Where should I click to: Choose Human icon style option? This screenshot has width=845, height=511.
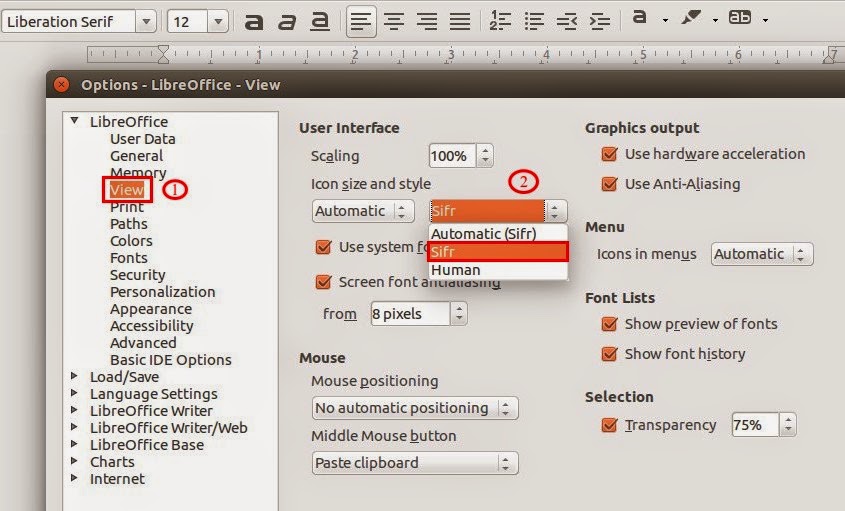tap(498, 270)
